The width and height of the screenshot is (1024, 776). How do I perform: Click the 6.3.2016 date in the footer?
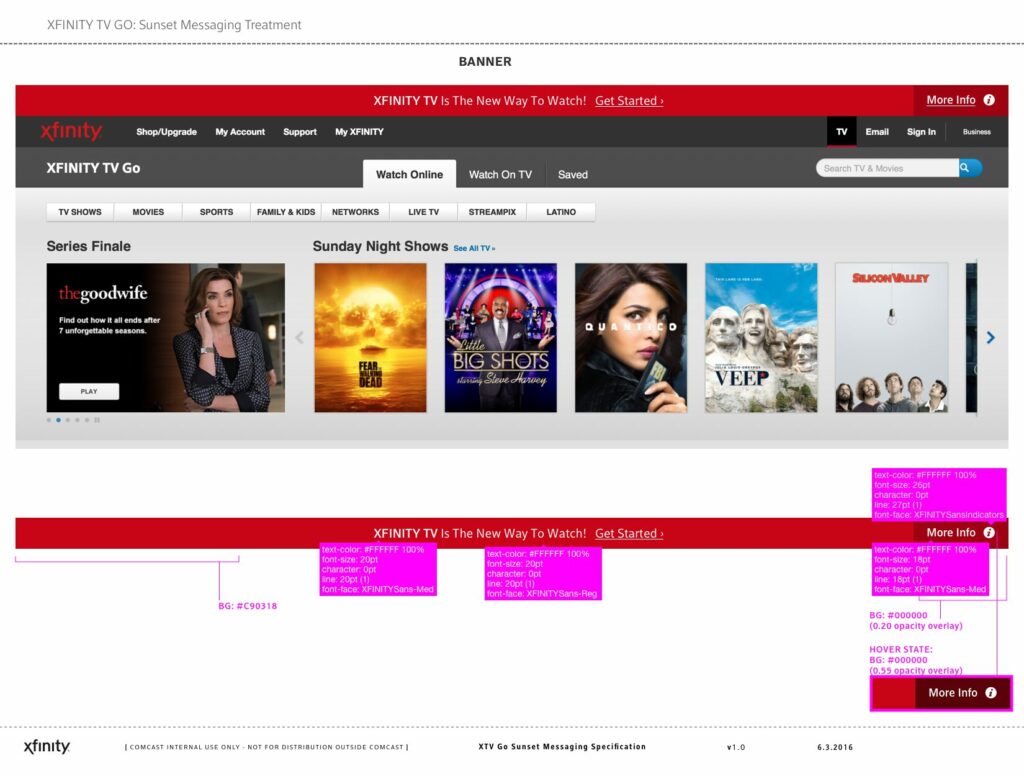tap(835, 747)
